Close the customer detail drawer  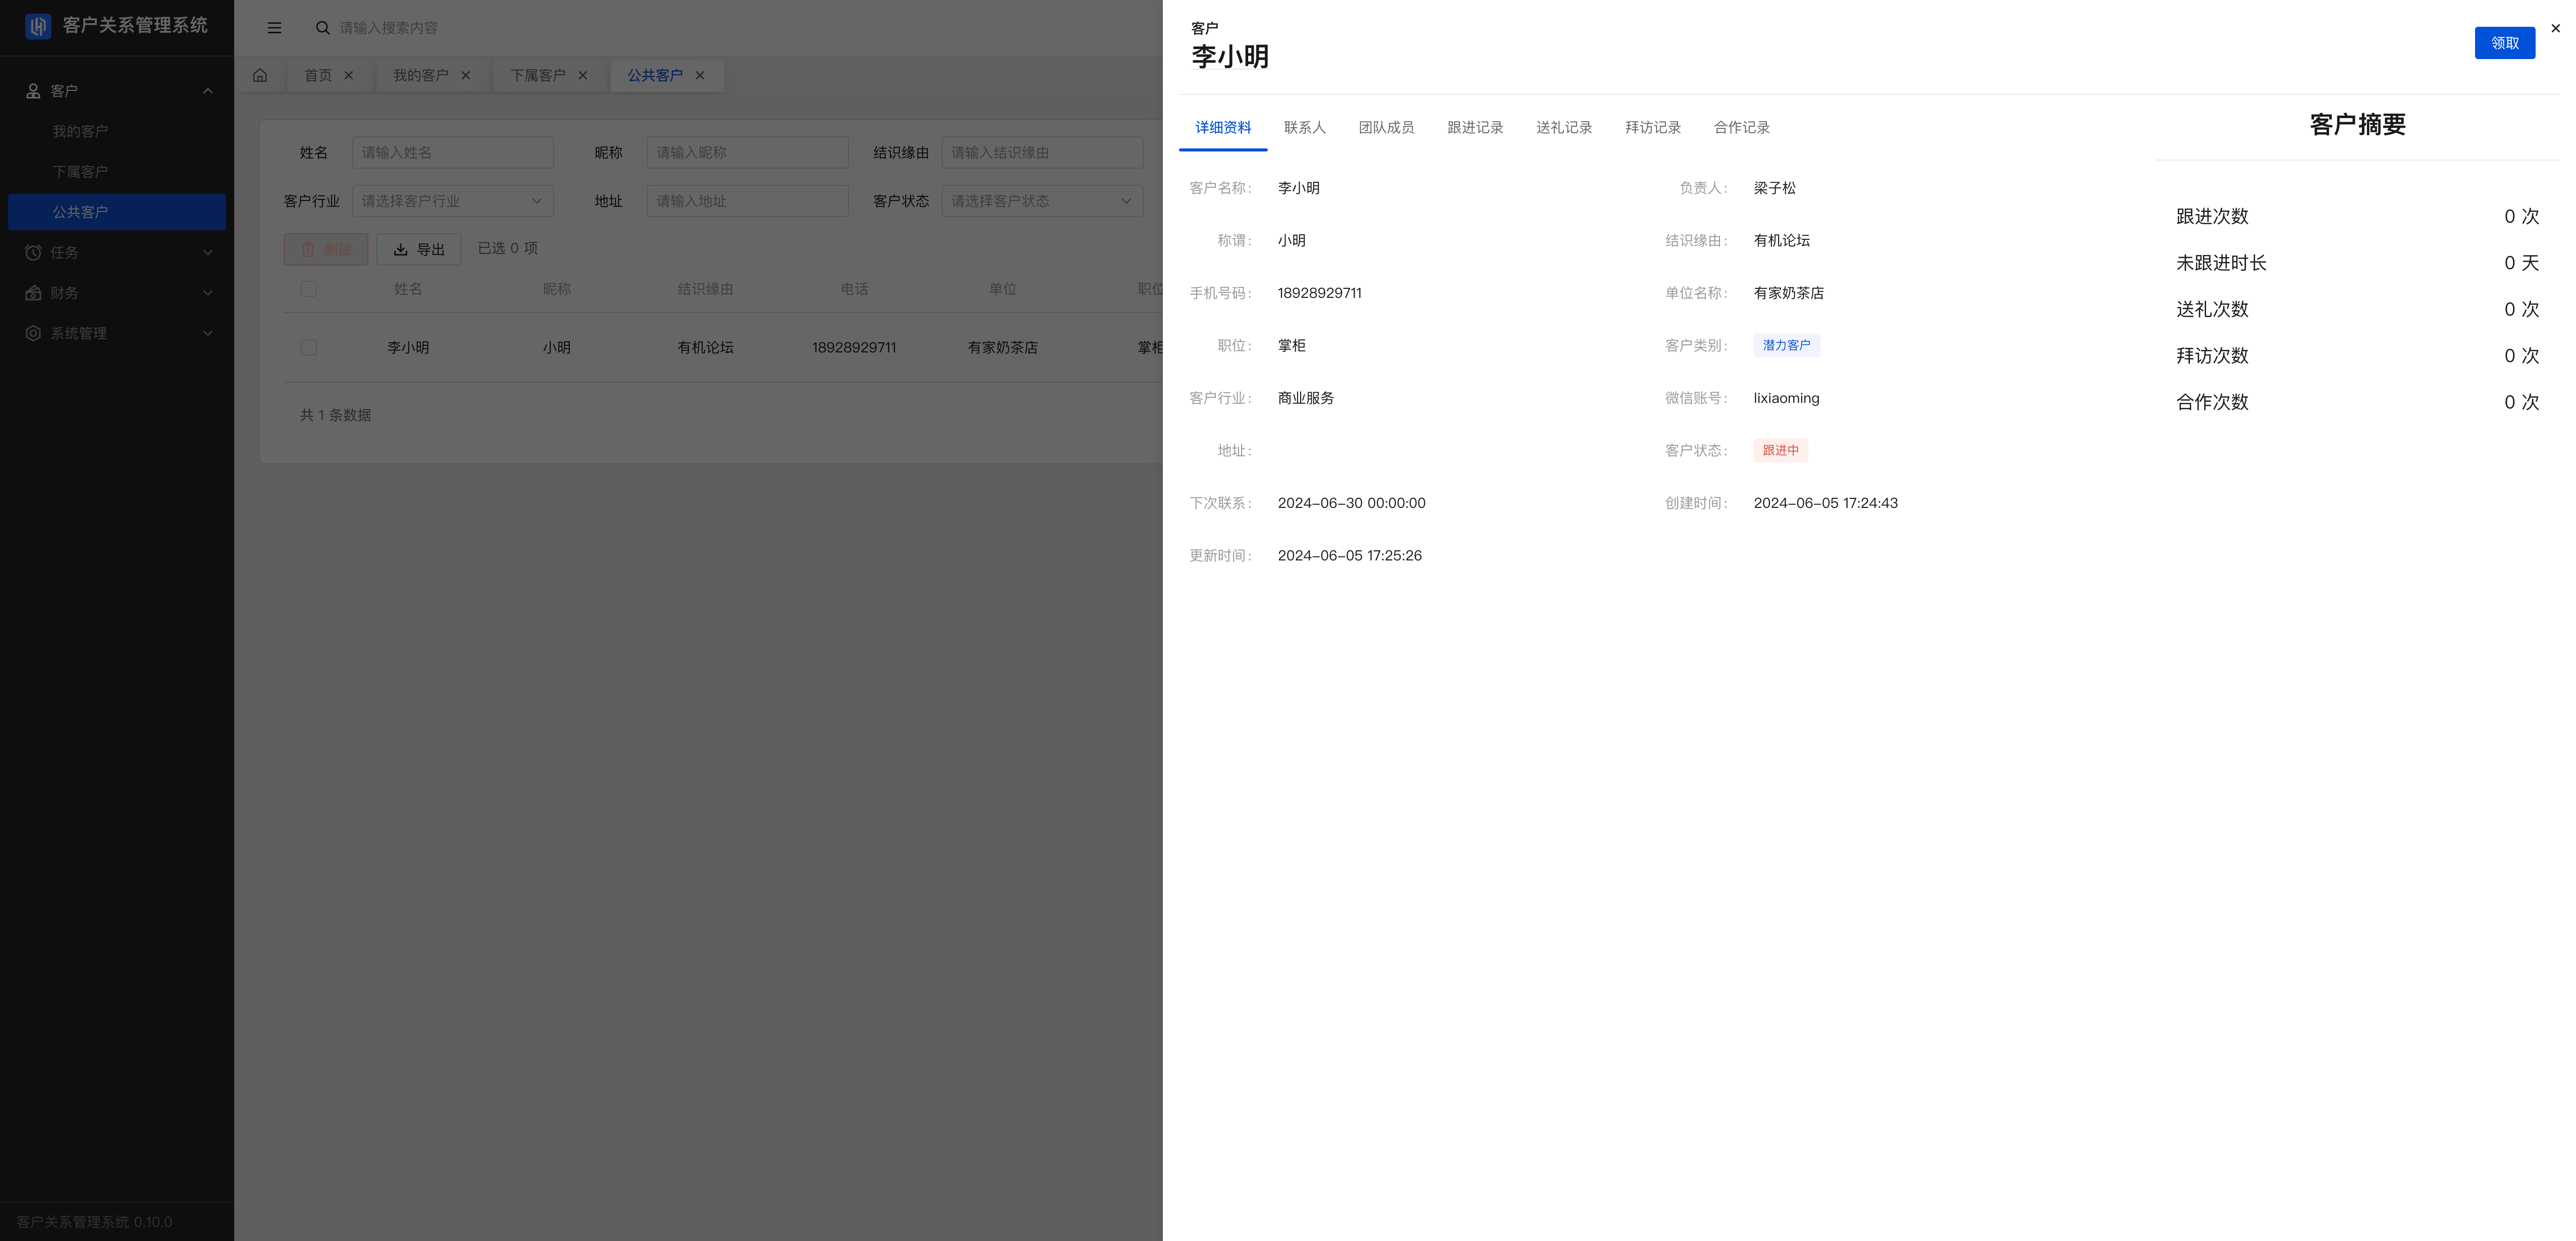coord(2555,28)
